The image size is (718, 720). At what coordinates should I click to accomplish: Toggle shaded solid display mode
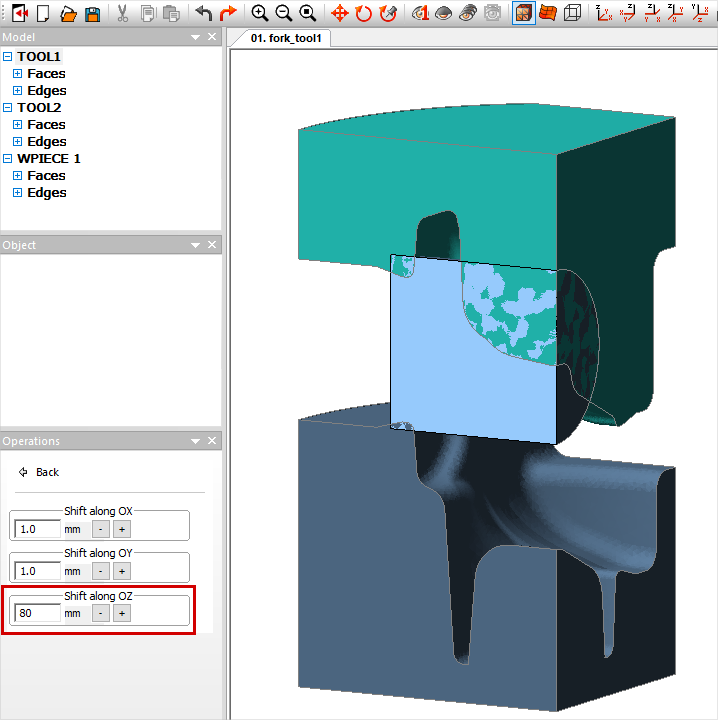524,13
